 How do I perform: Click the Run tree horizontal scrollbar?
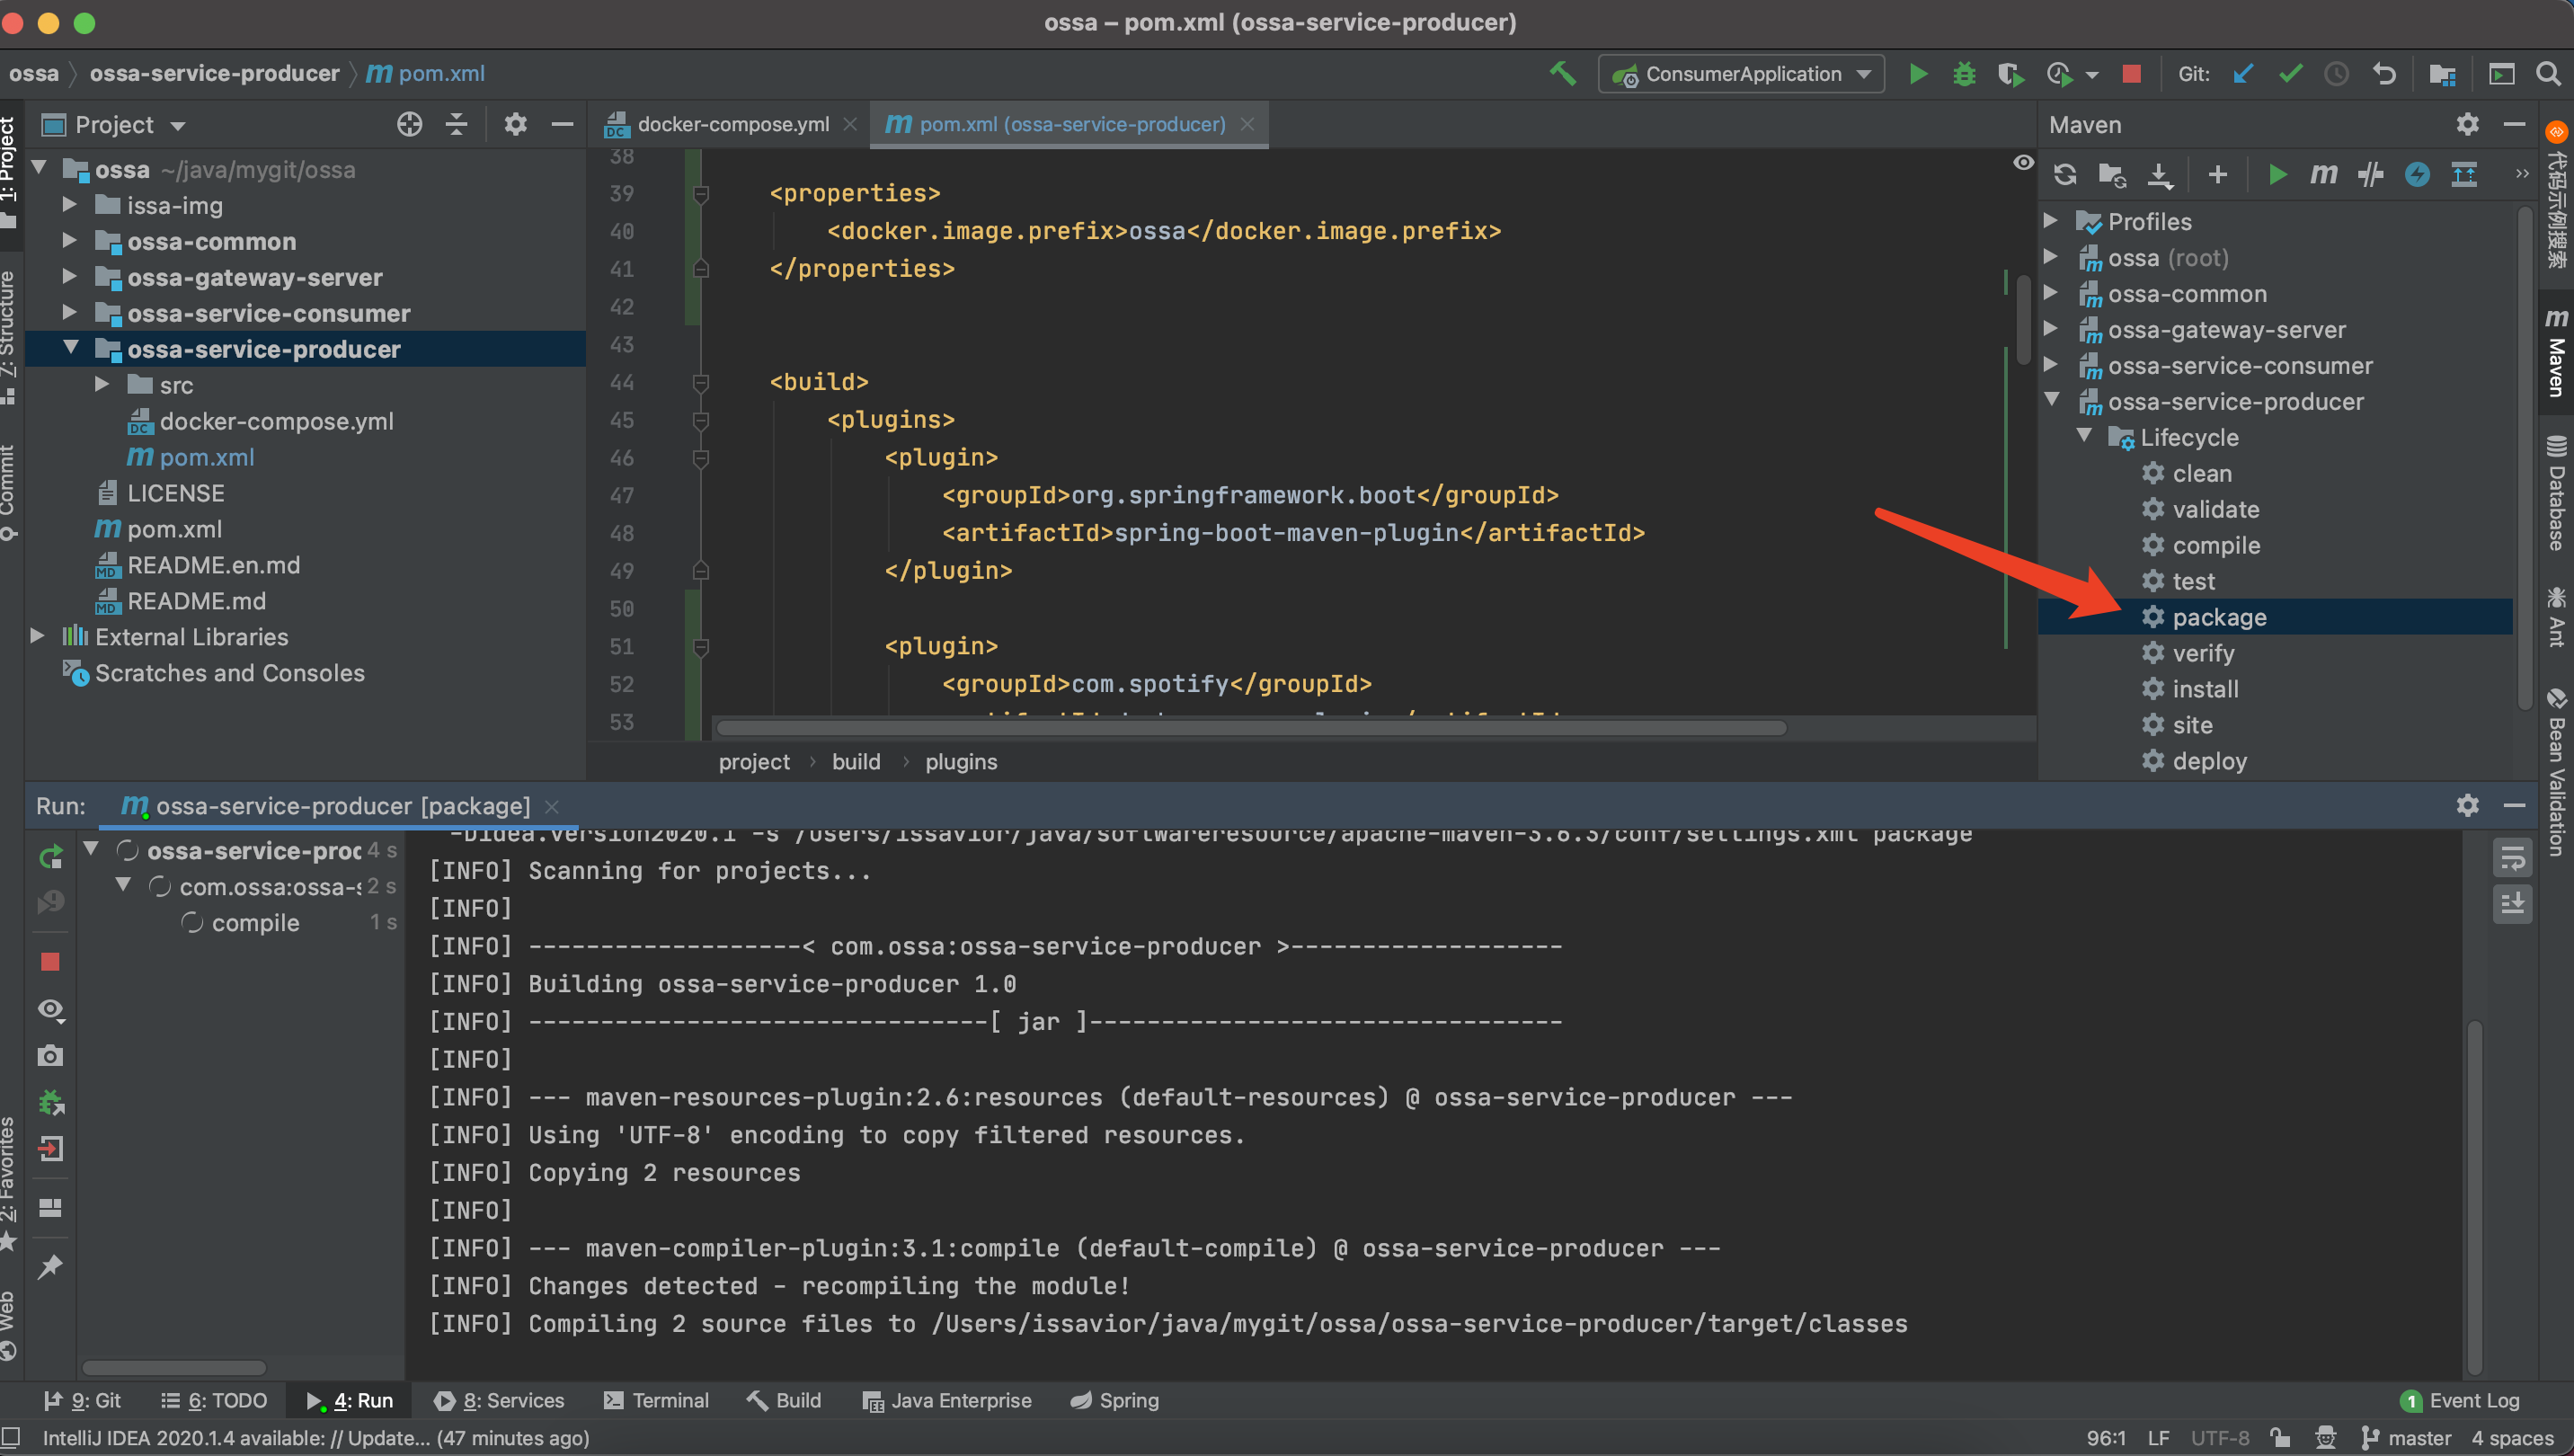(x=174, y=1367)
